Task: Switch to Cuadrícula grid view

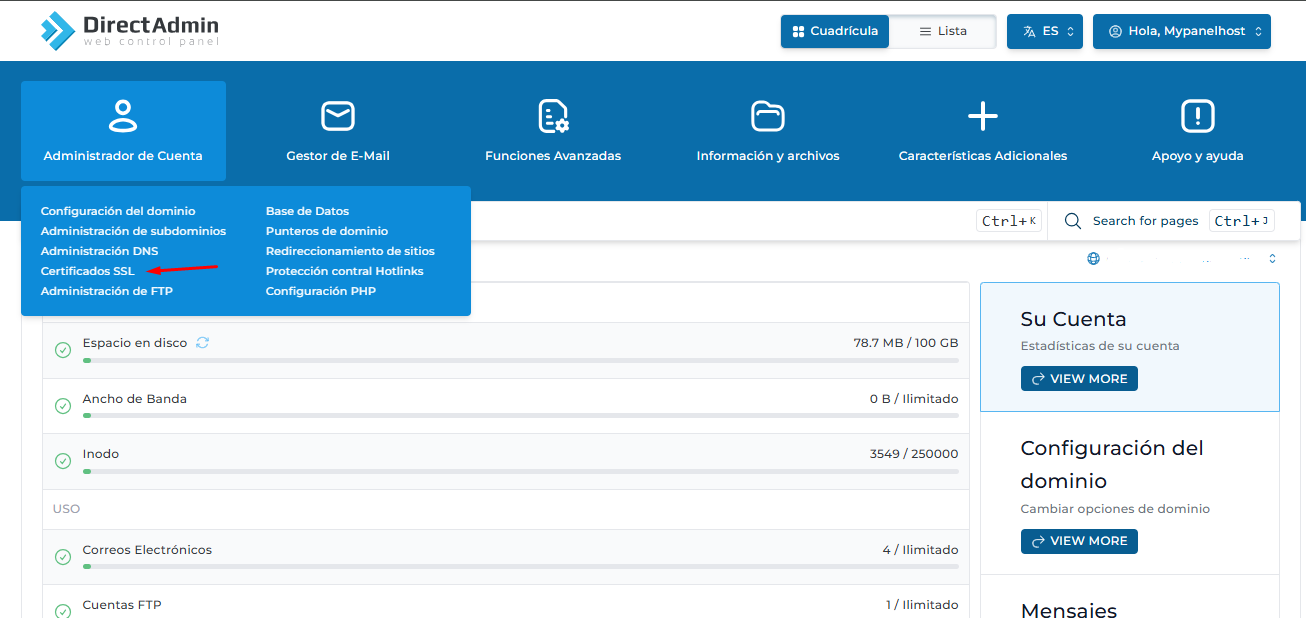Action: pos(835,31)
